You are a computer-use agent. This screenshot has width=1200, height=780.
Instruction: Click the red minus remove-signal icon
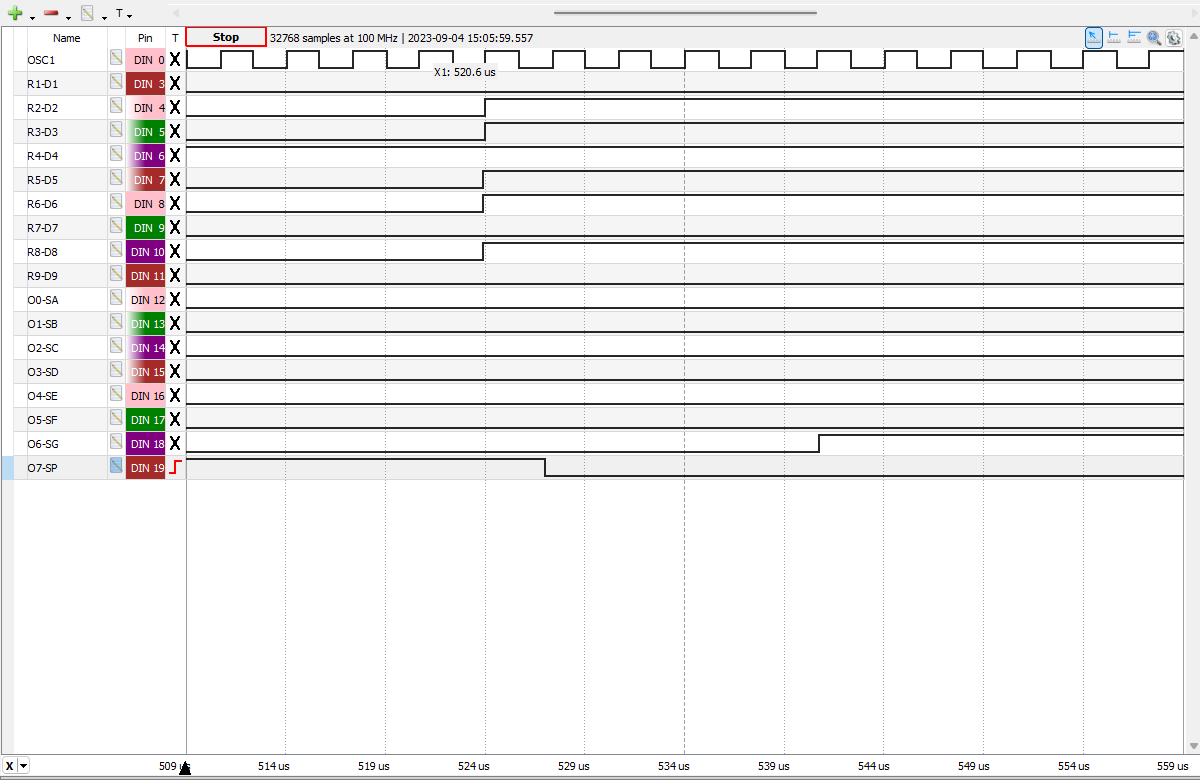(51, 14)
